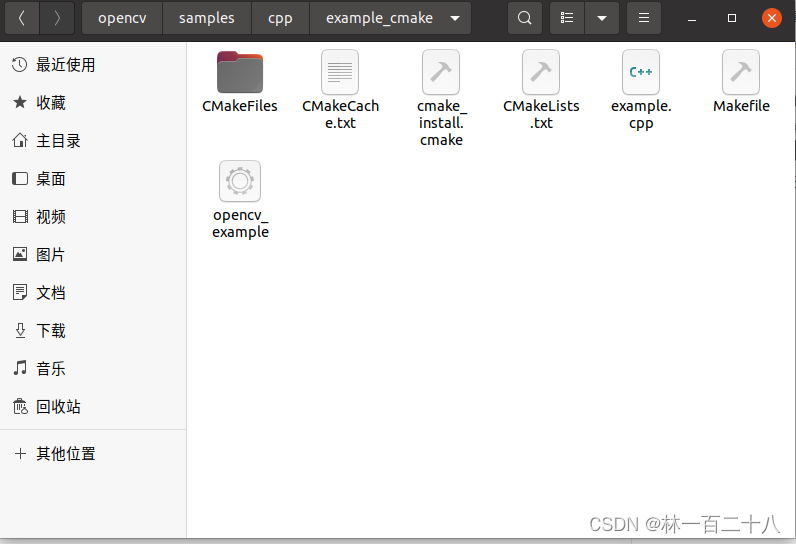Select the Makefile file icon
The width and height of the screenshot is (796, 544).
(741, 72)
